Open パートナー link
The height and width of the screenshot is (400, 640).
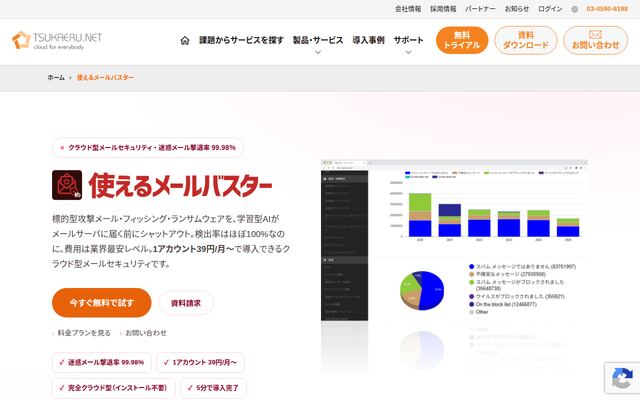480,9
